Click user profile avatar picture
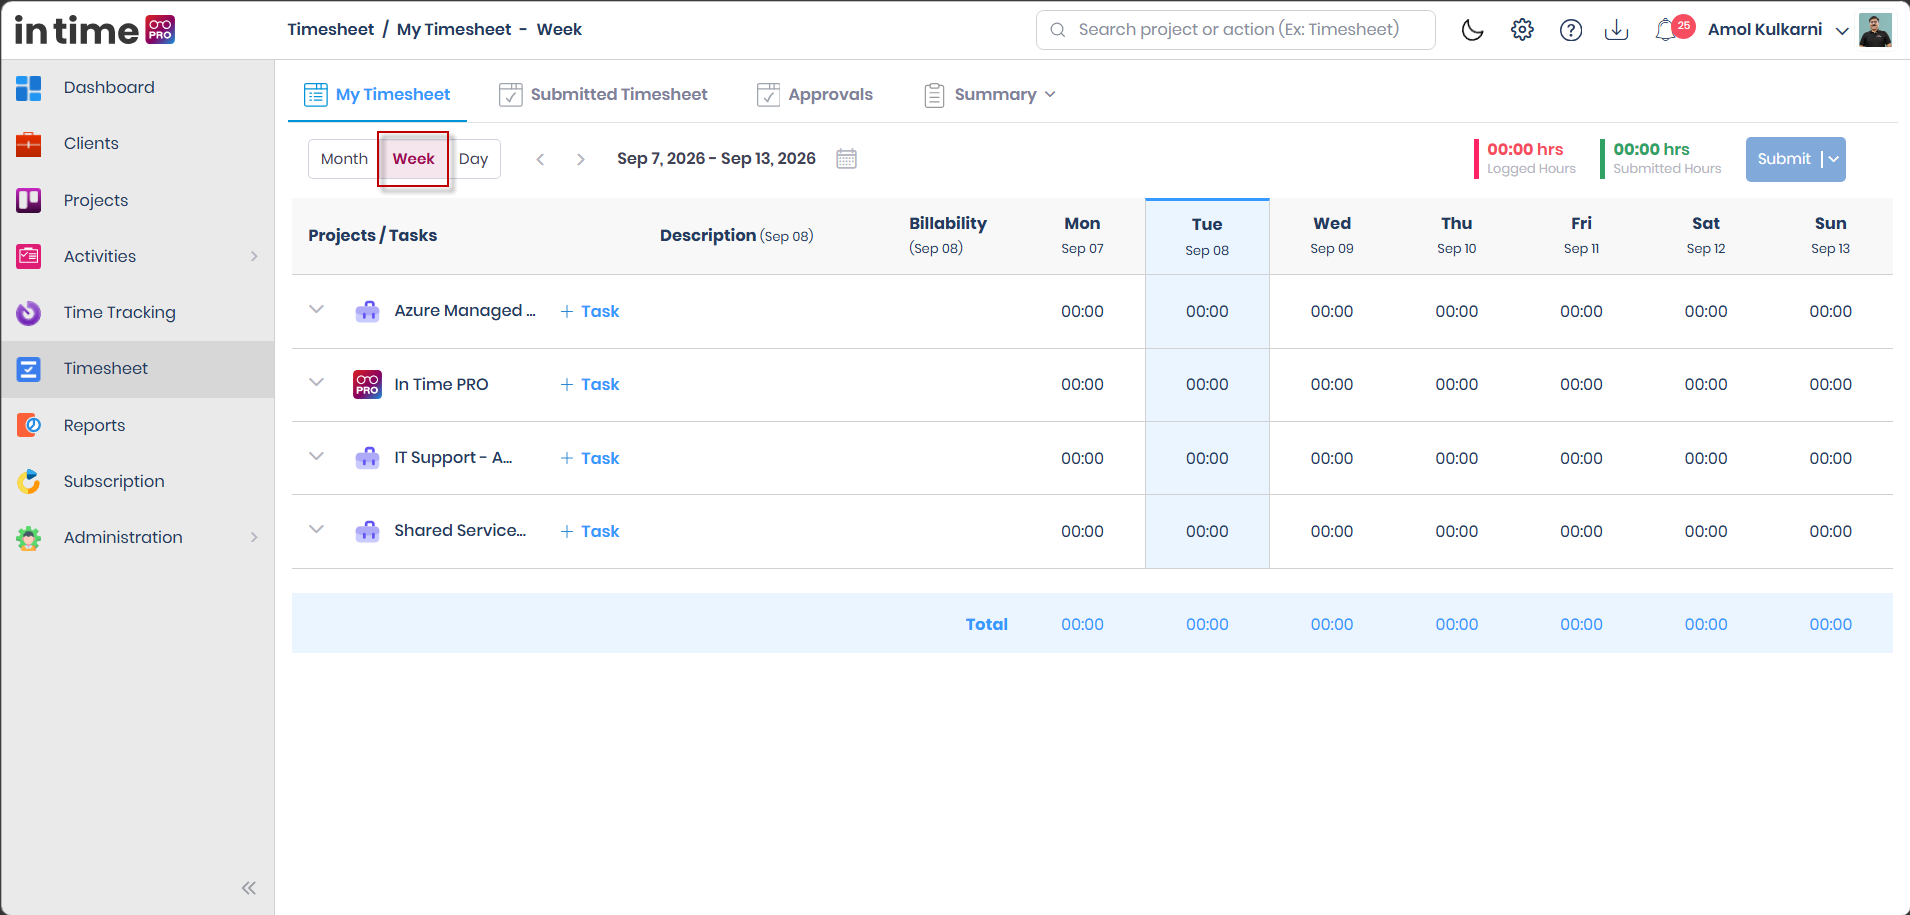Screen dimensions: 1910x915 [1875, 30]
